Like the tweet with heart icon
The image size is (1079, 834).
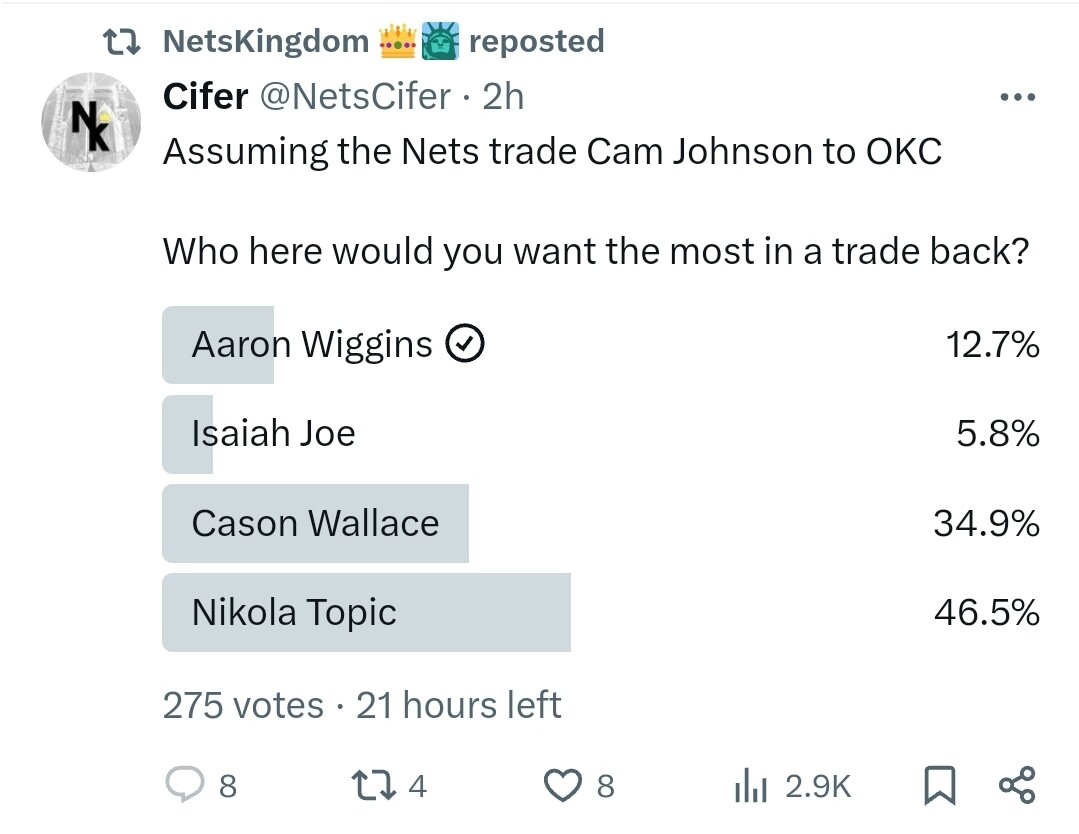(x=563, y=786)
